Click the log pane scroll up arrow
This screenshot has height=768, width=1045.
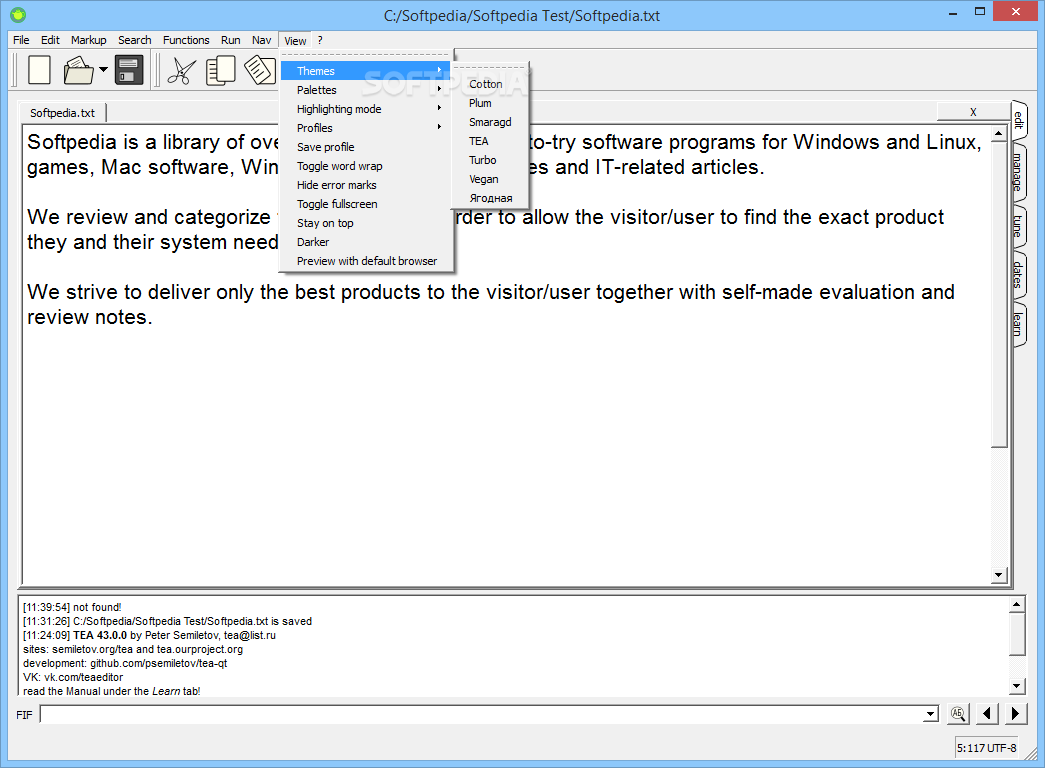pos(1016,605)
